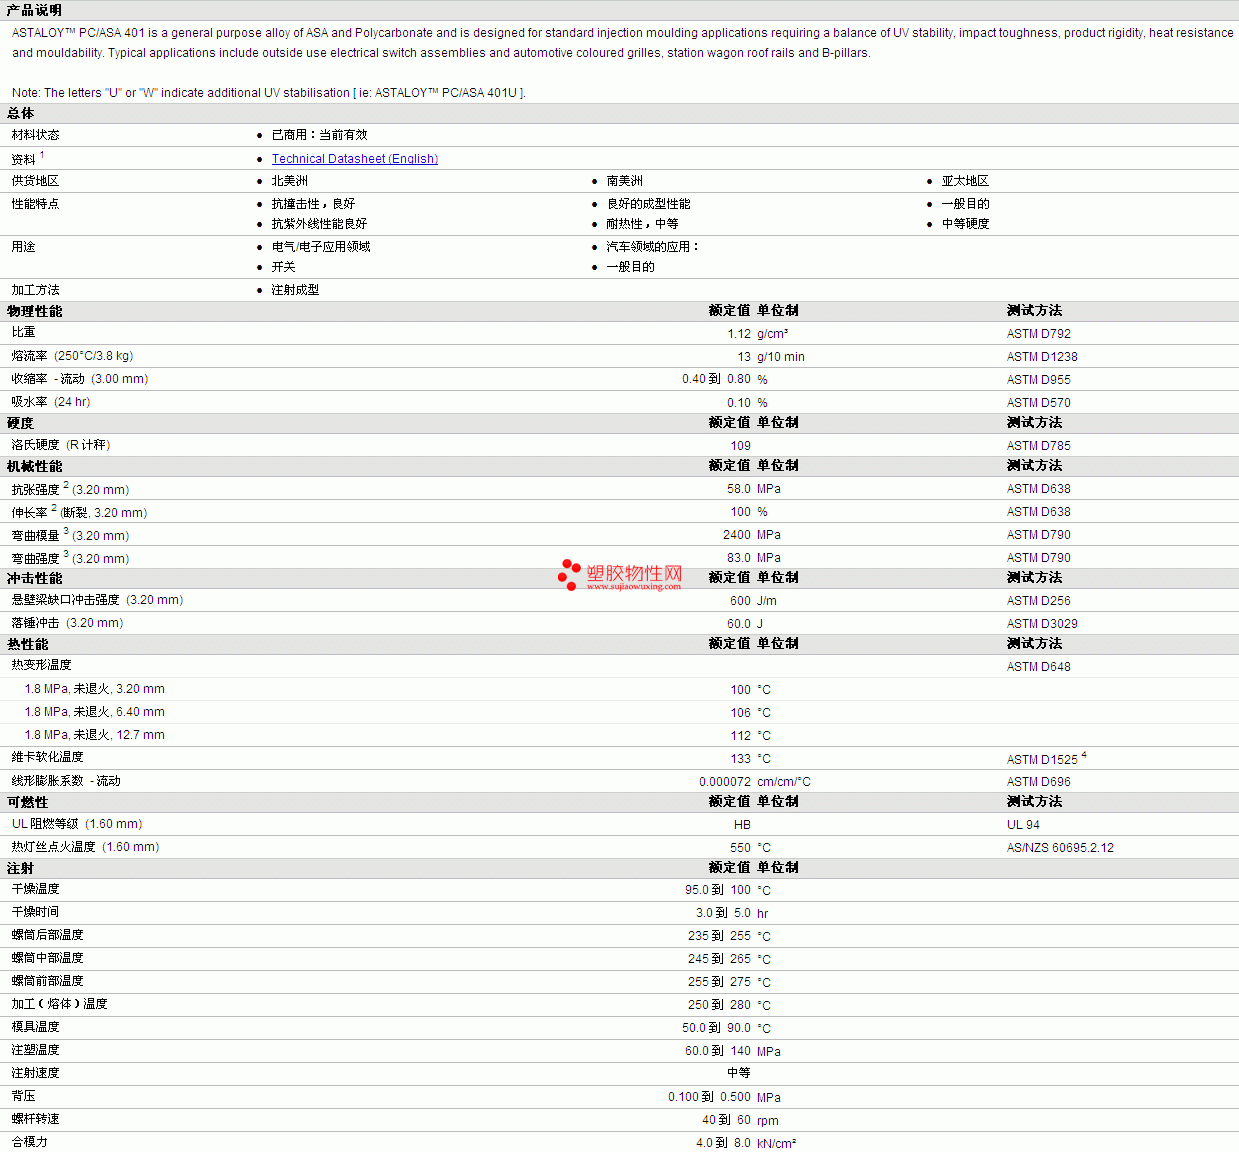Image resolution: width=1239 pixels, height=1152 pixels.
Task: Click the Rockwell hardness value 109
Action: click(740, 446)
